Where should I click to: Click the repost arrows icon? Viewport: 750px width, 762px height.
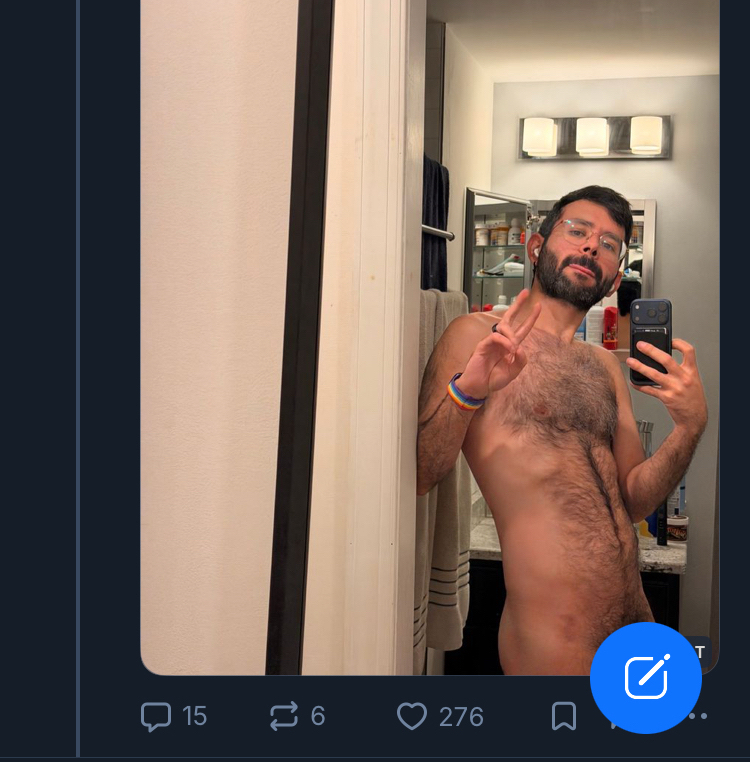[x=284, y=716]
